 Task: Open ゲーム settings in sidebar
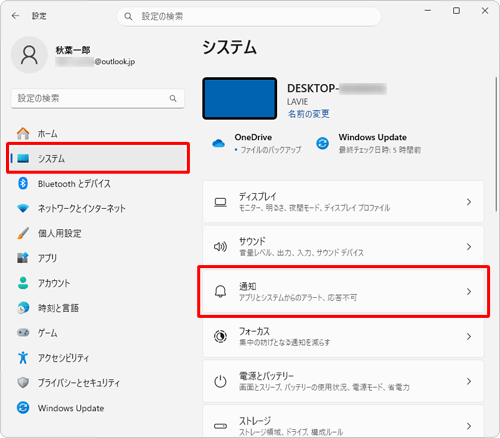point(97,333)
